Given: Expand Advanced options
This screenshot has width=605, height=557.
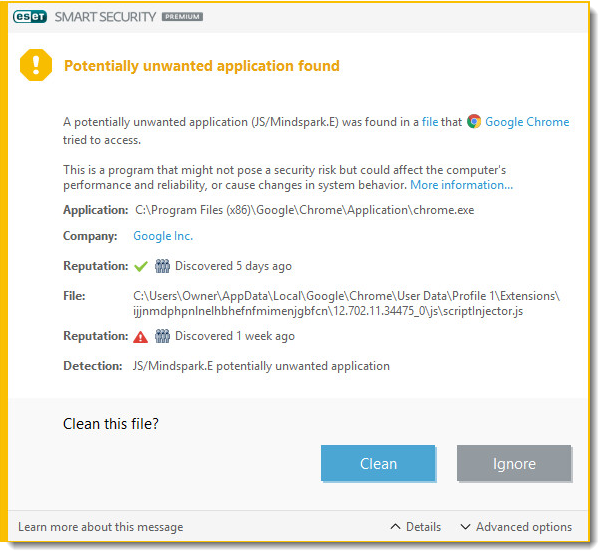Looking at the screenshot, I should pyautogui.click(x=516, y=527).
